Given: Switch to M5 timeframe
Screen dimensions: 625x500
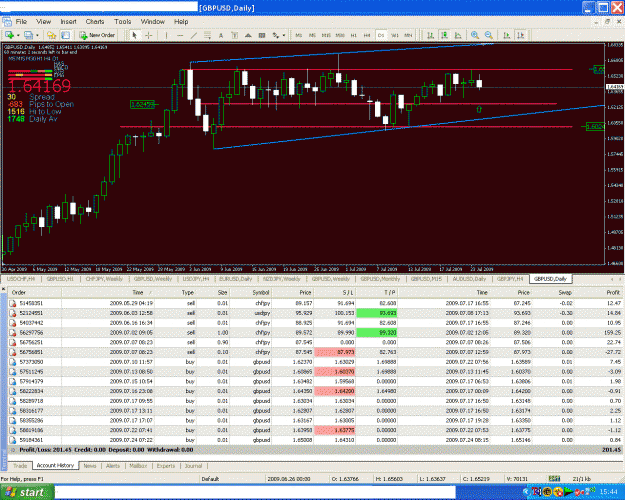Looking at the screenshot, I should tap(312, 35).
